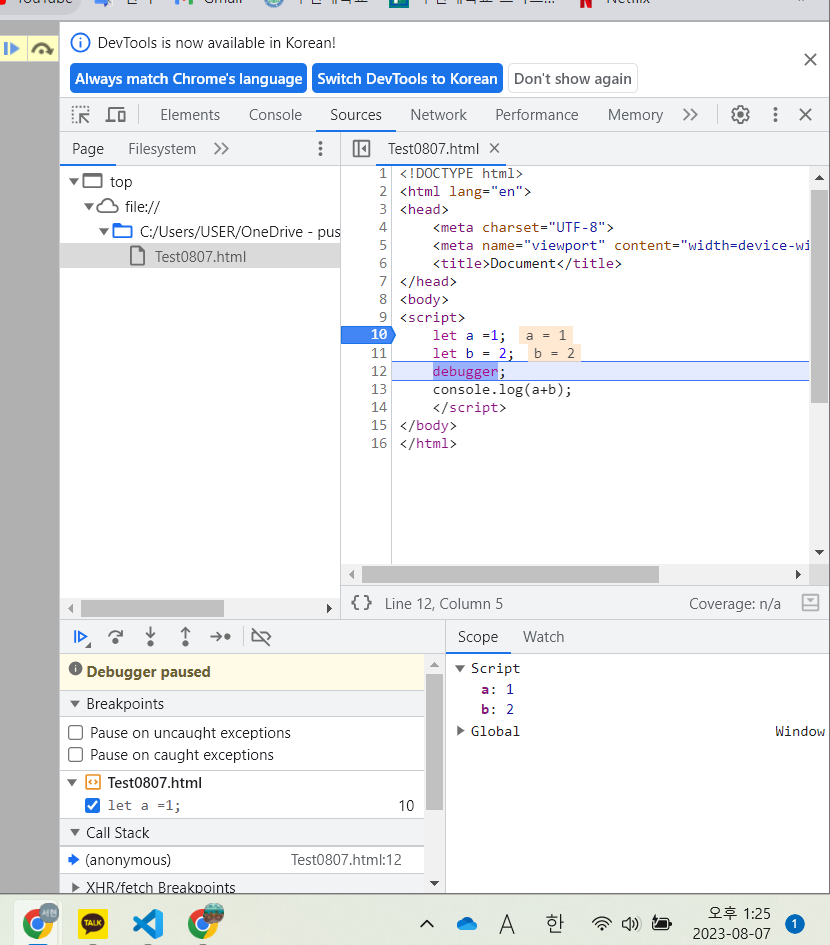This screenshot has height=945, width=830.
Task: Step out of current function
Action: click(x=186, y=636)
